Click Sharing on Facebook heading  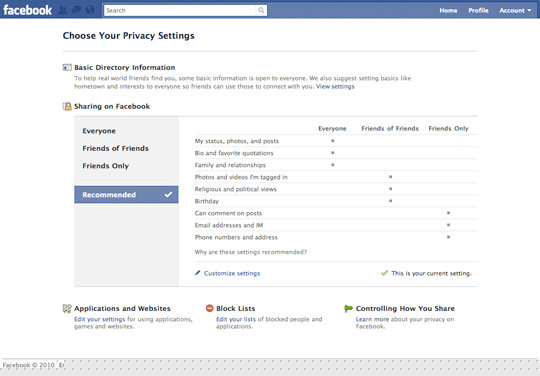pos(112,106)
